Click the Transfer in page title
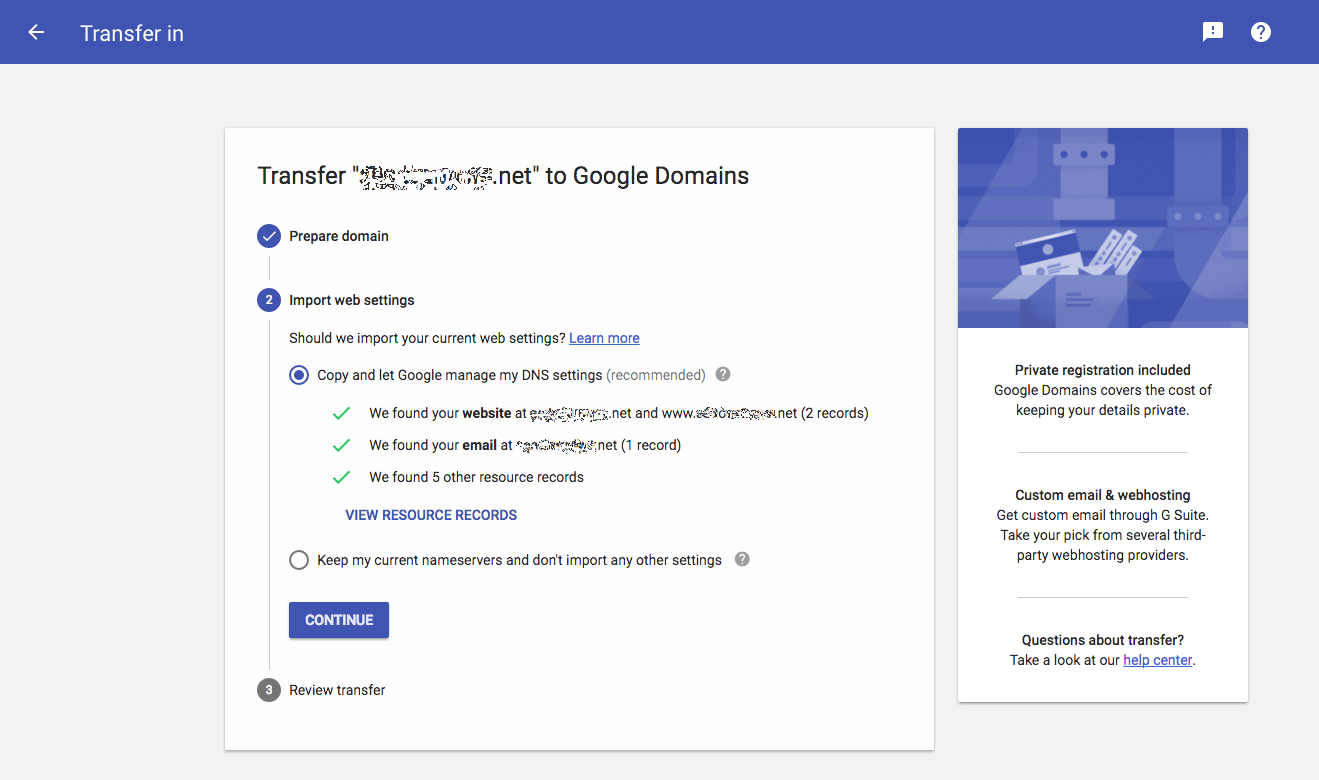Image resolution: width=1319 pixels, height=780 pixels. 132,33
